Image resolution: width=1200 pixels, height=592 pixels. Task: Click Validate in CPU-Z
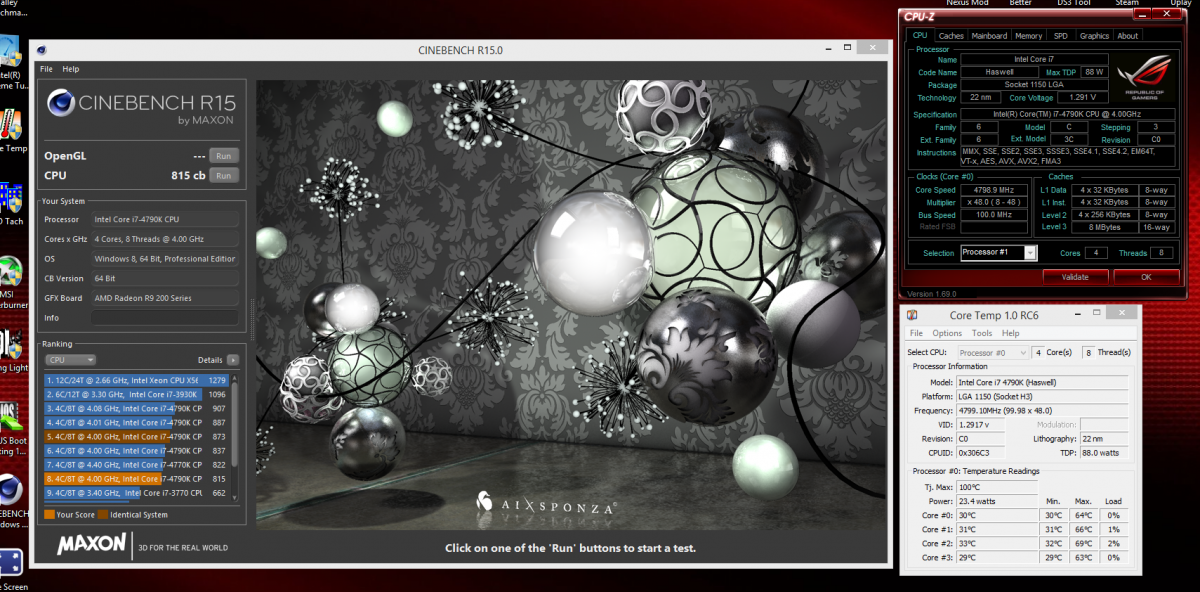(1074, 277)
